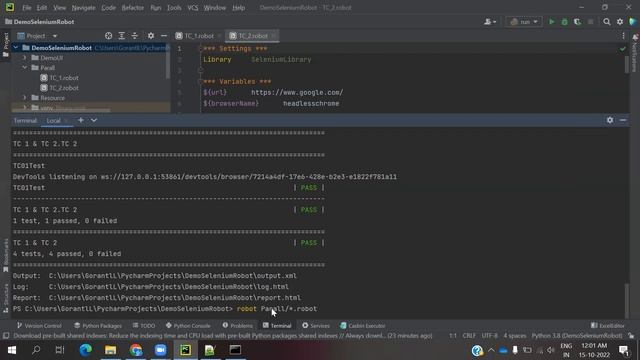Collapse the DemoSeleniumRobot root folder

[x=16, y=48]
